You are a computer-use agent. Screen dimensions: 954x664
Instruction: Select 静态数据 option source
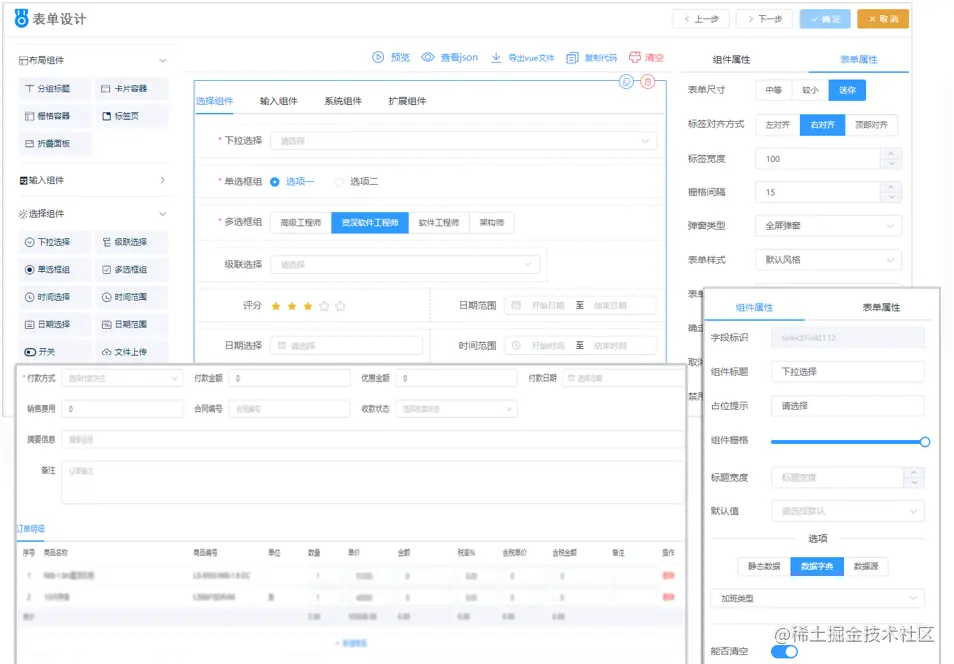click(x=764, y=566)
